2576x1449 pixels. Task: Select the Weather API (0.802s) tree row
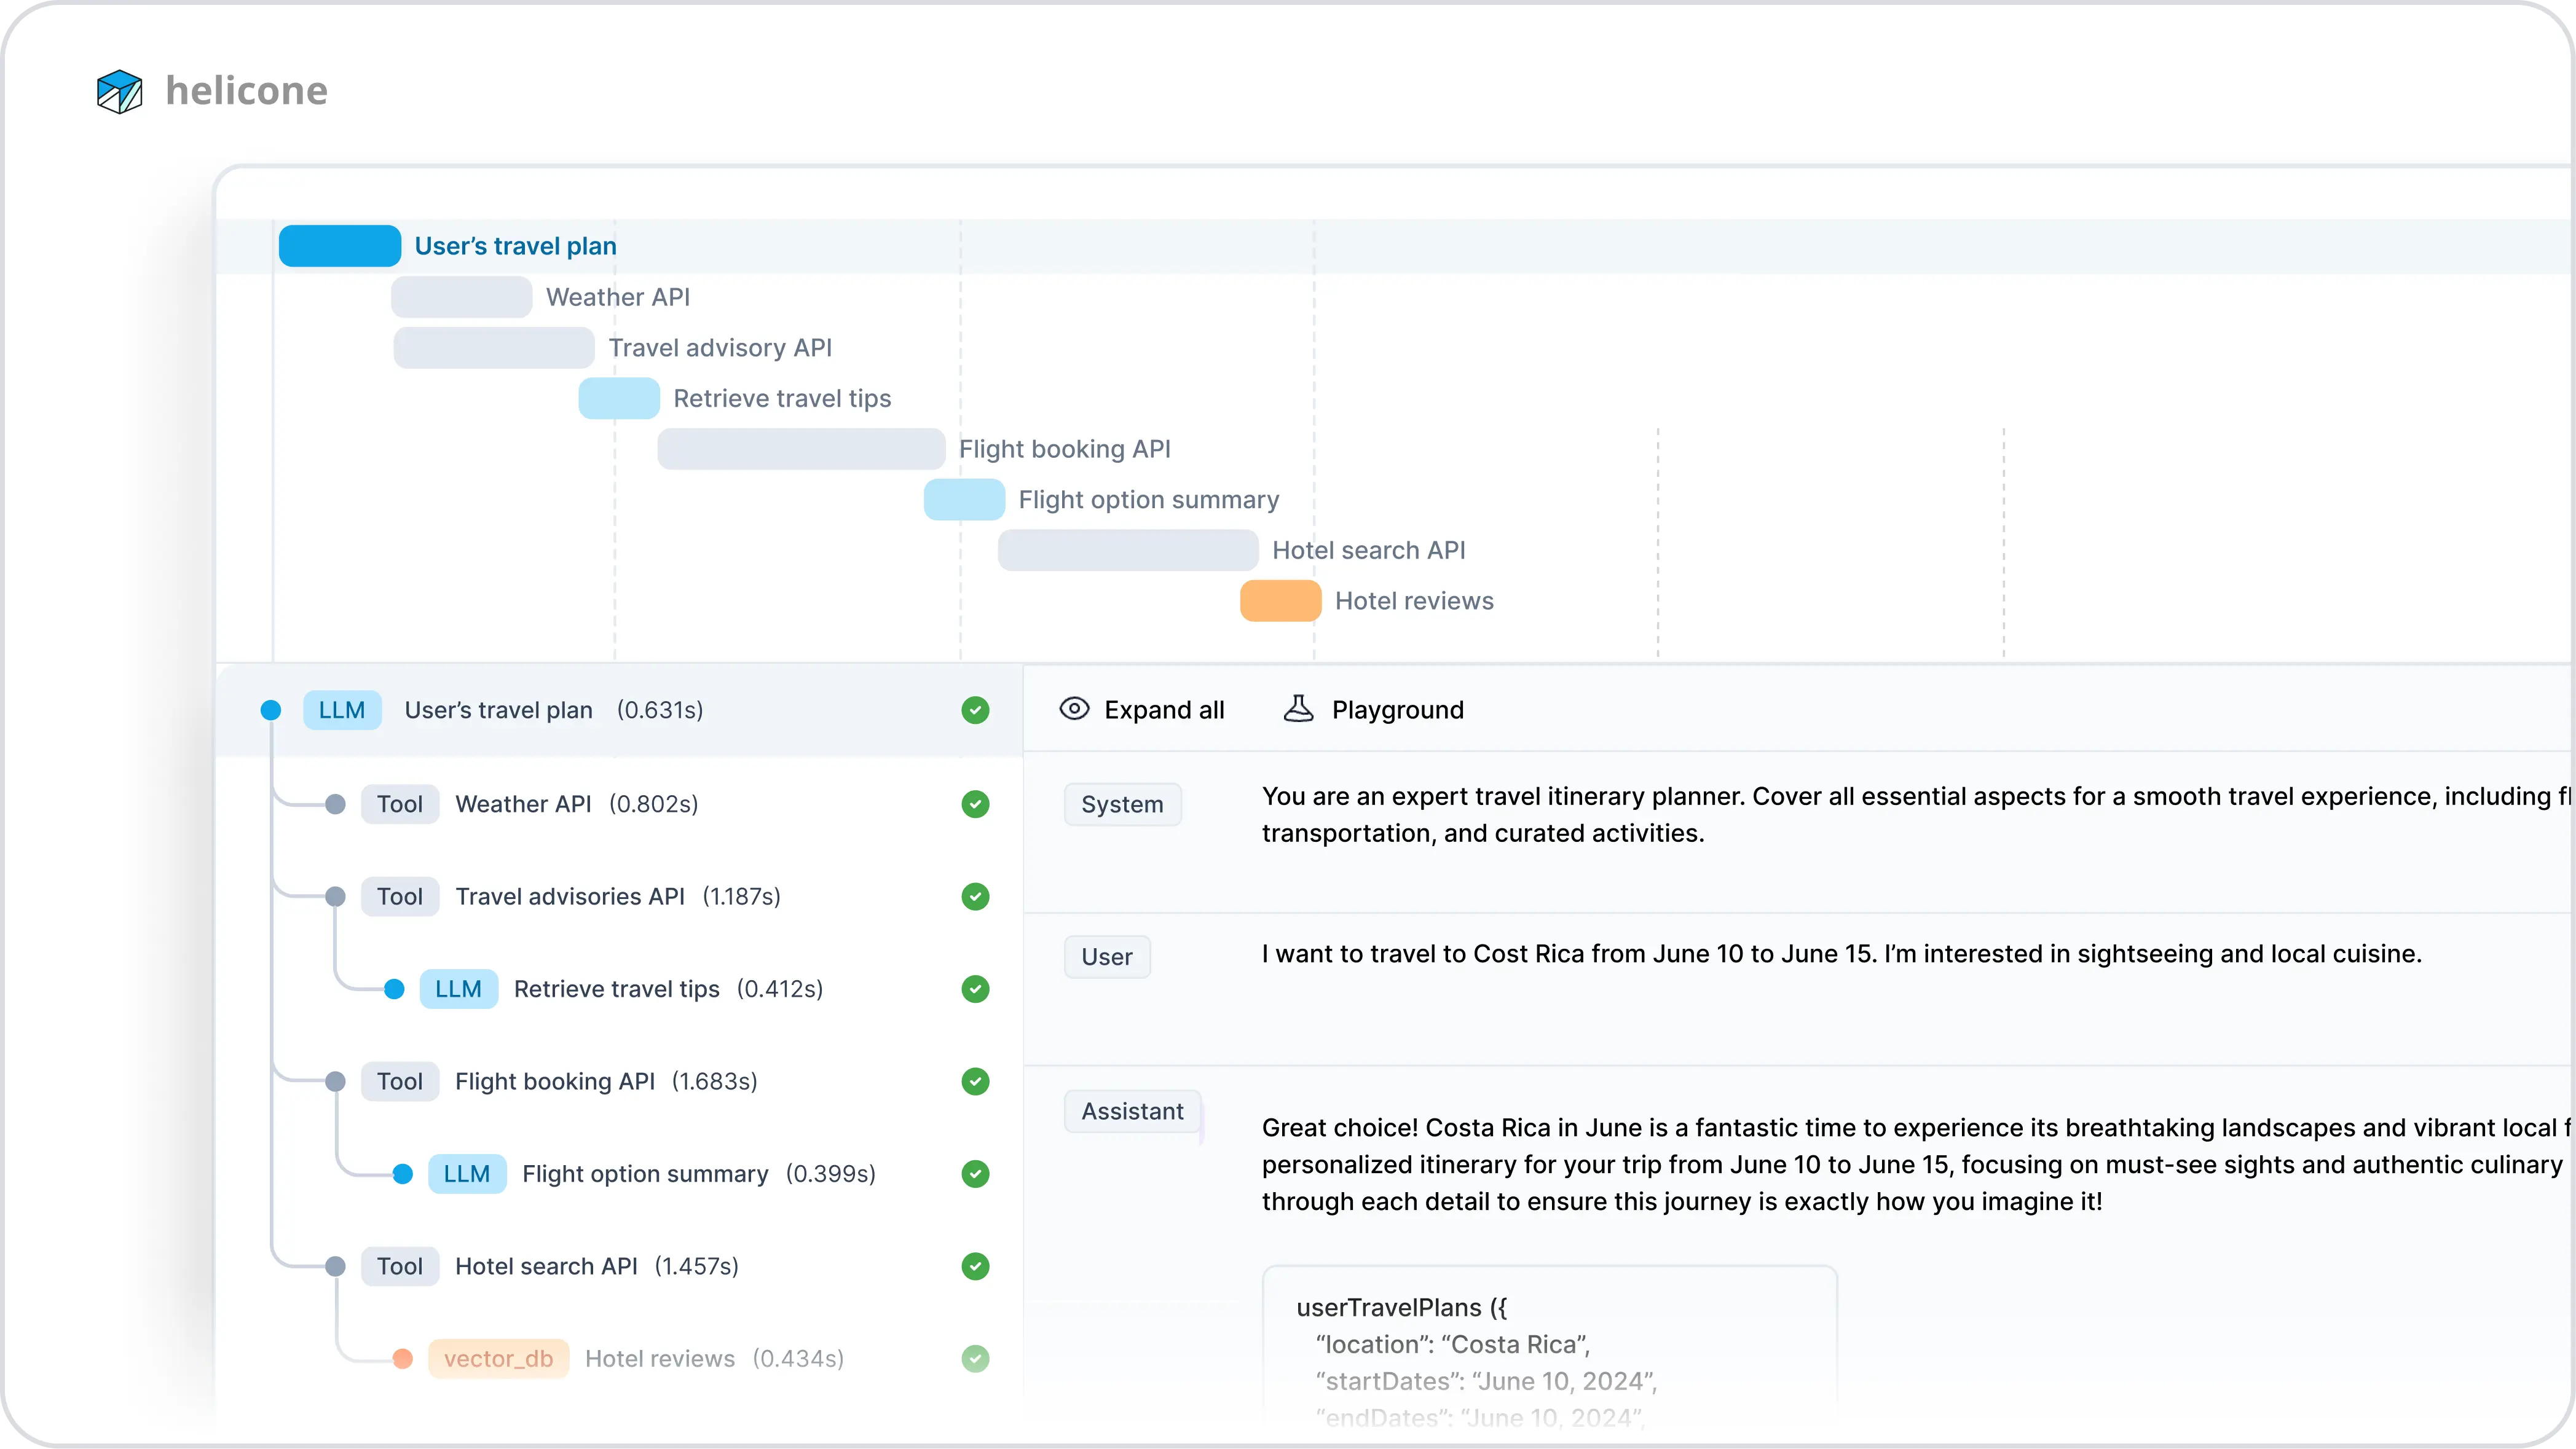pos(620,804)
